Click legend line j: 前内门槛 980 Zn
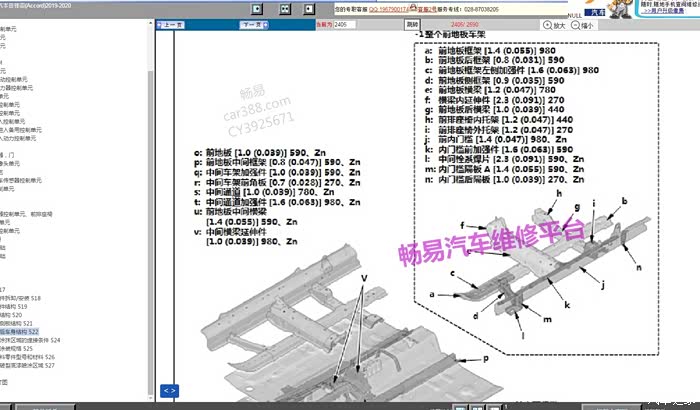 pyautogui.click(x=496, y=139)
